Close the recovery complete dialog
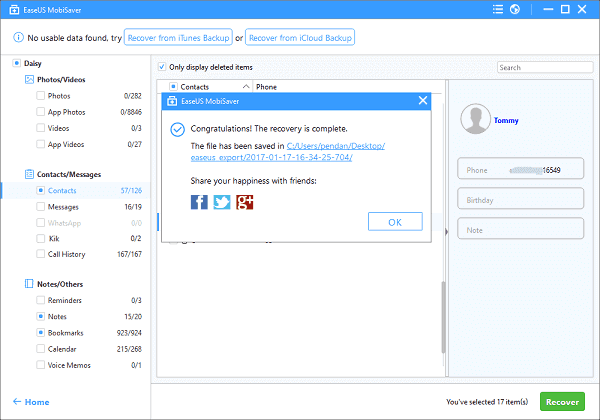The width and height of the screenshot is (600, 420). pos(423,101)
